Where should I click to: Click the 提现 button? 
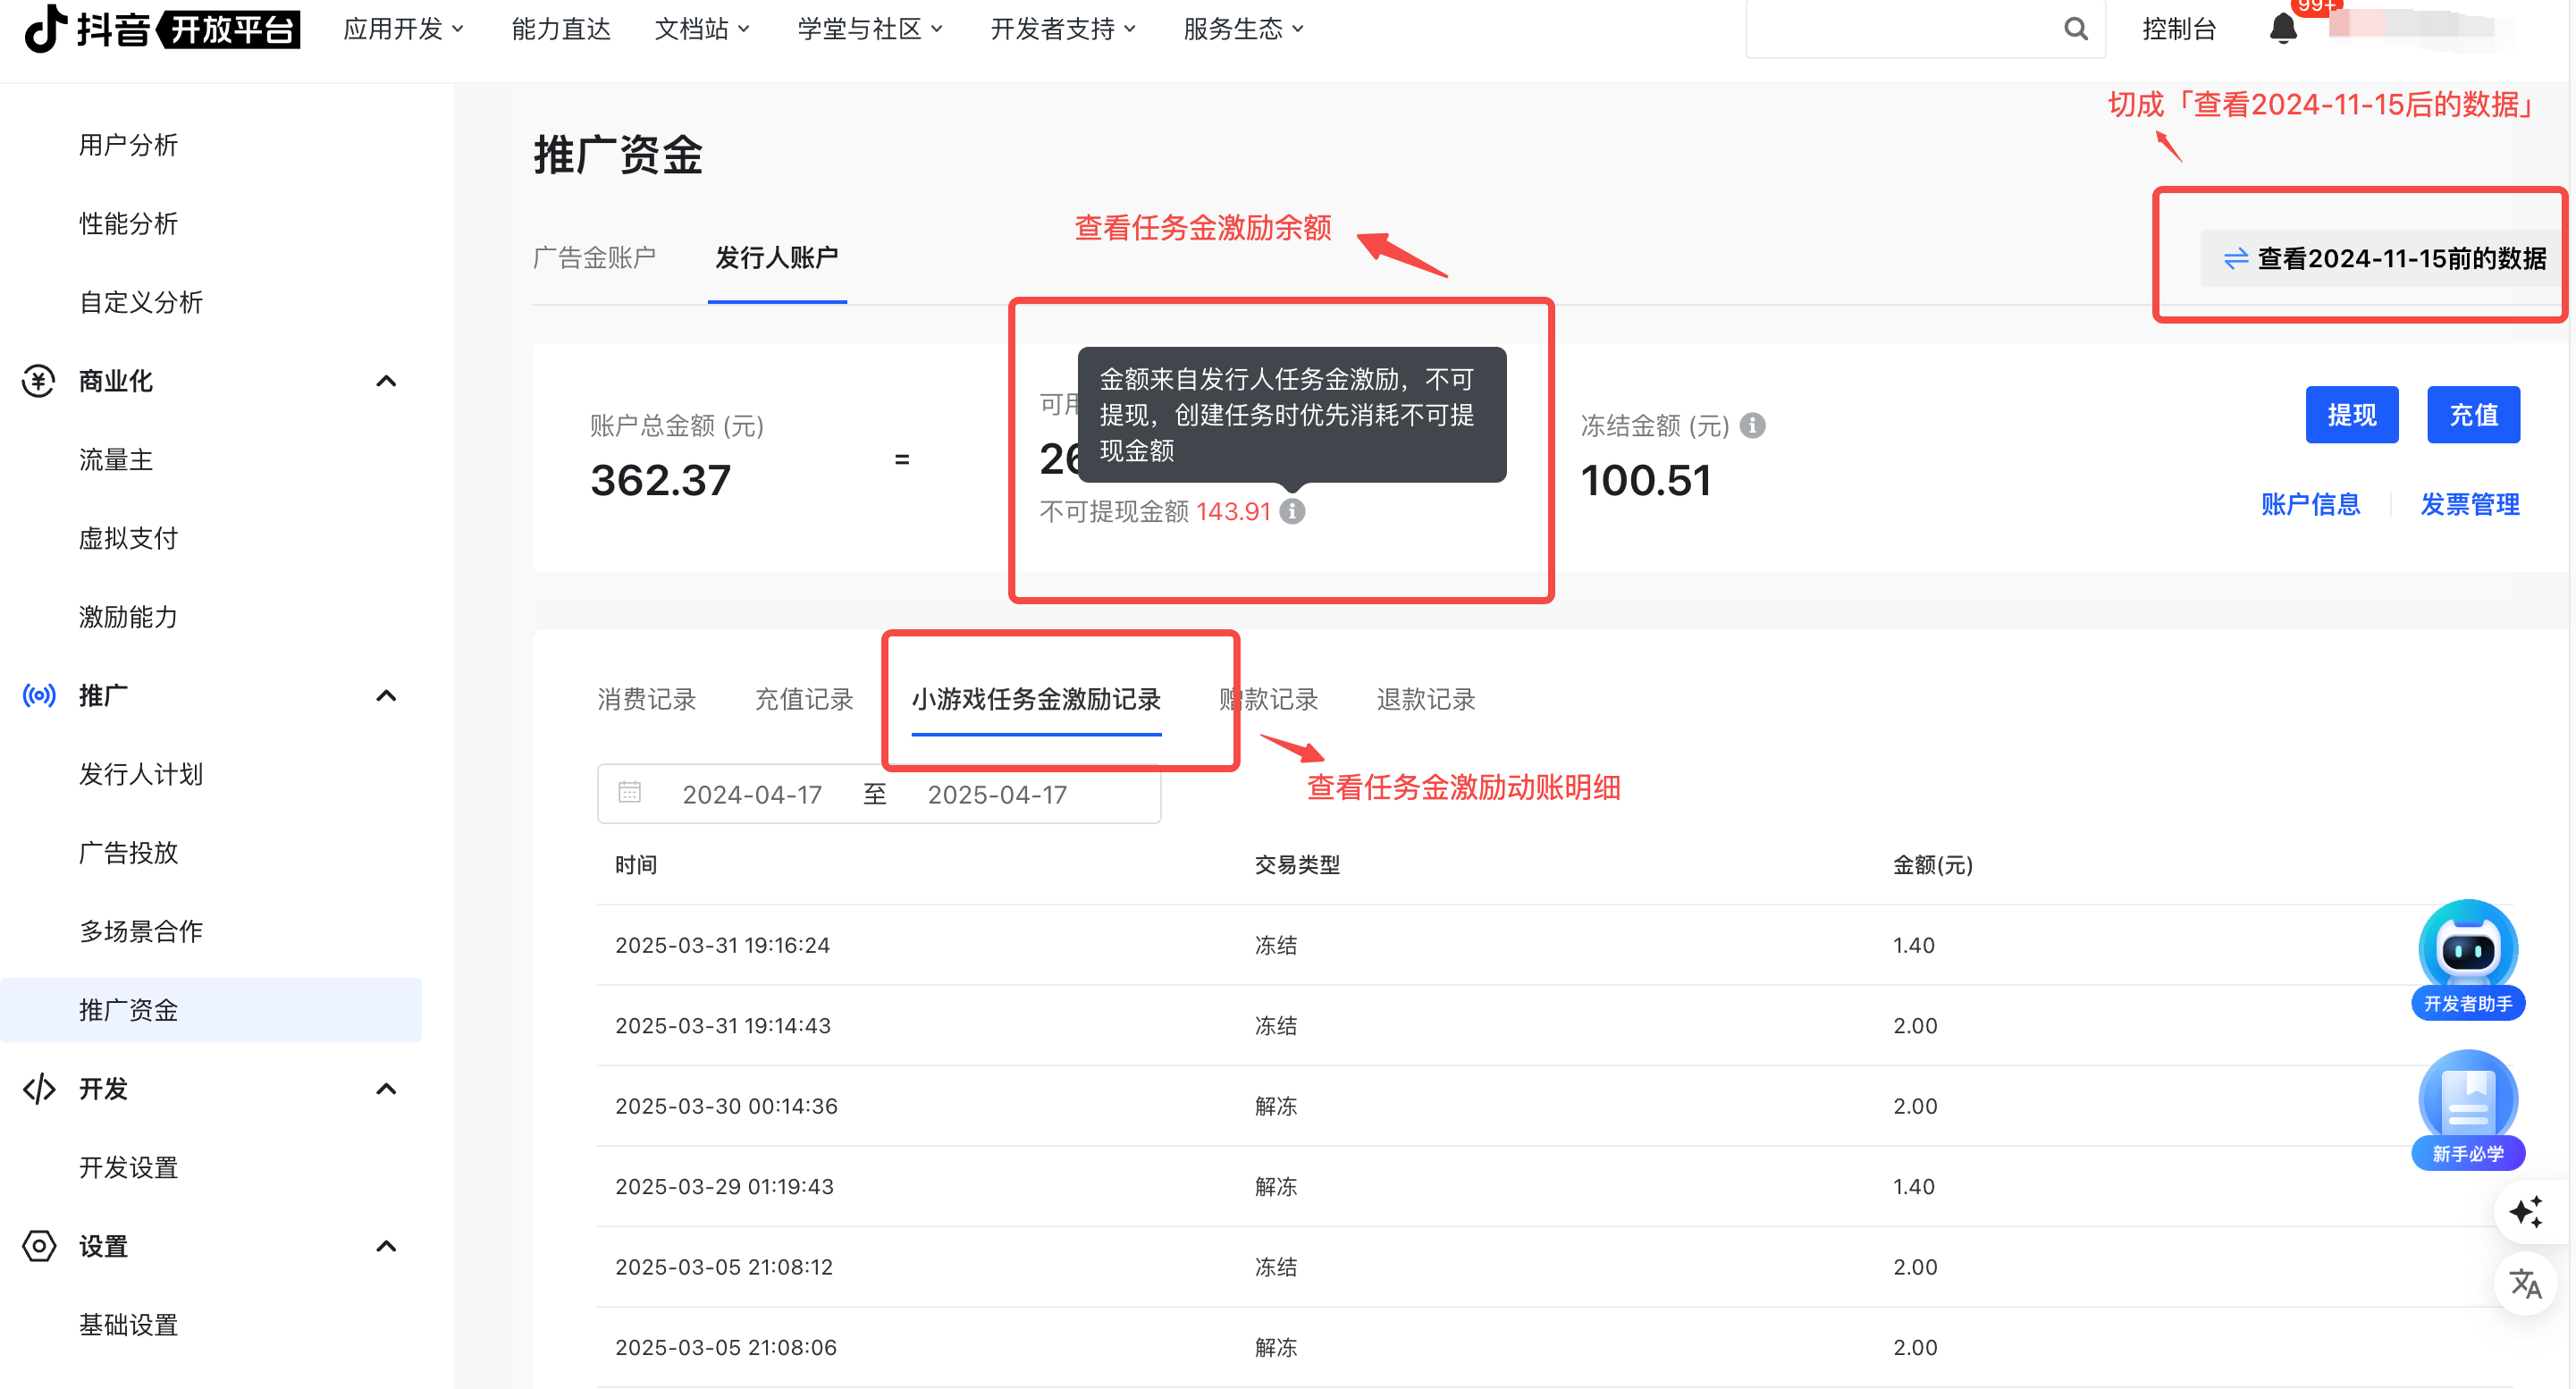pyautogui.click(x=2351, y=415)
